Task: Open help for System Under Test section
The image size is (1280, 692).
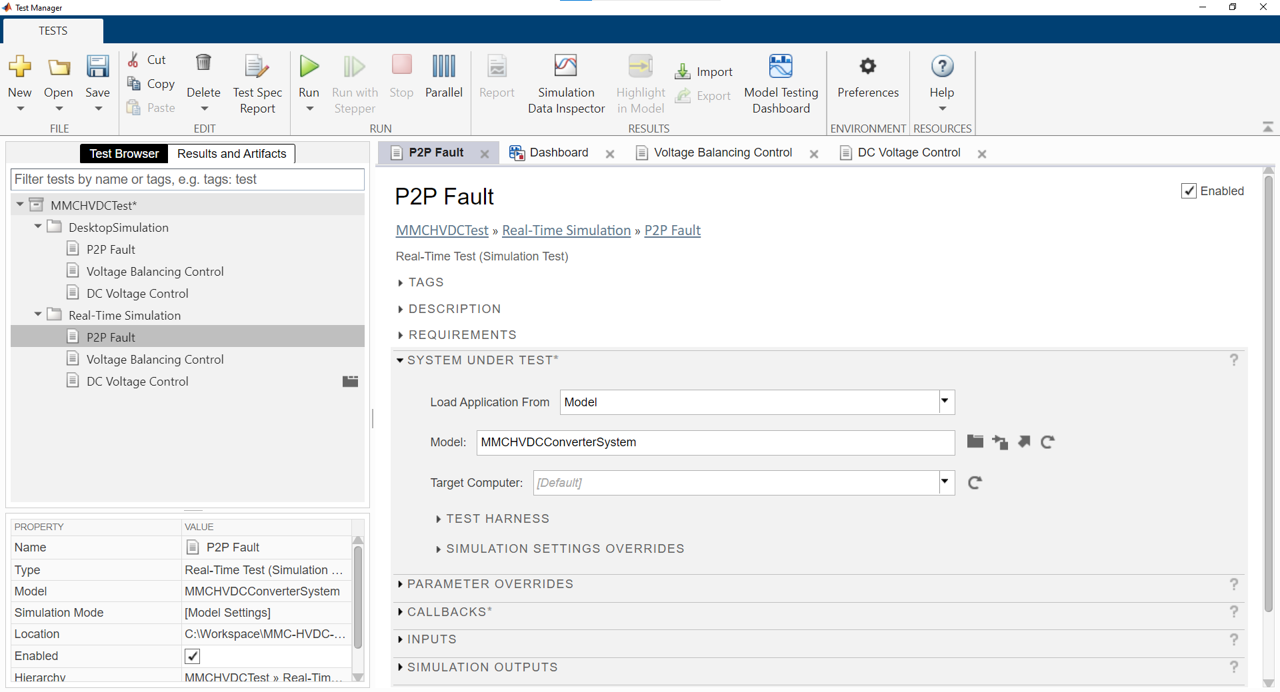Action: [x=1234, y=360]
